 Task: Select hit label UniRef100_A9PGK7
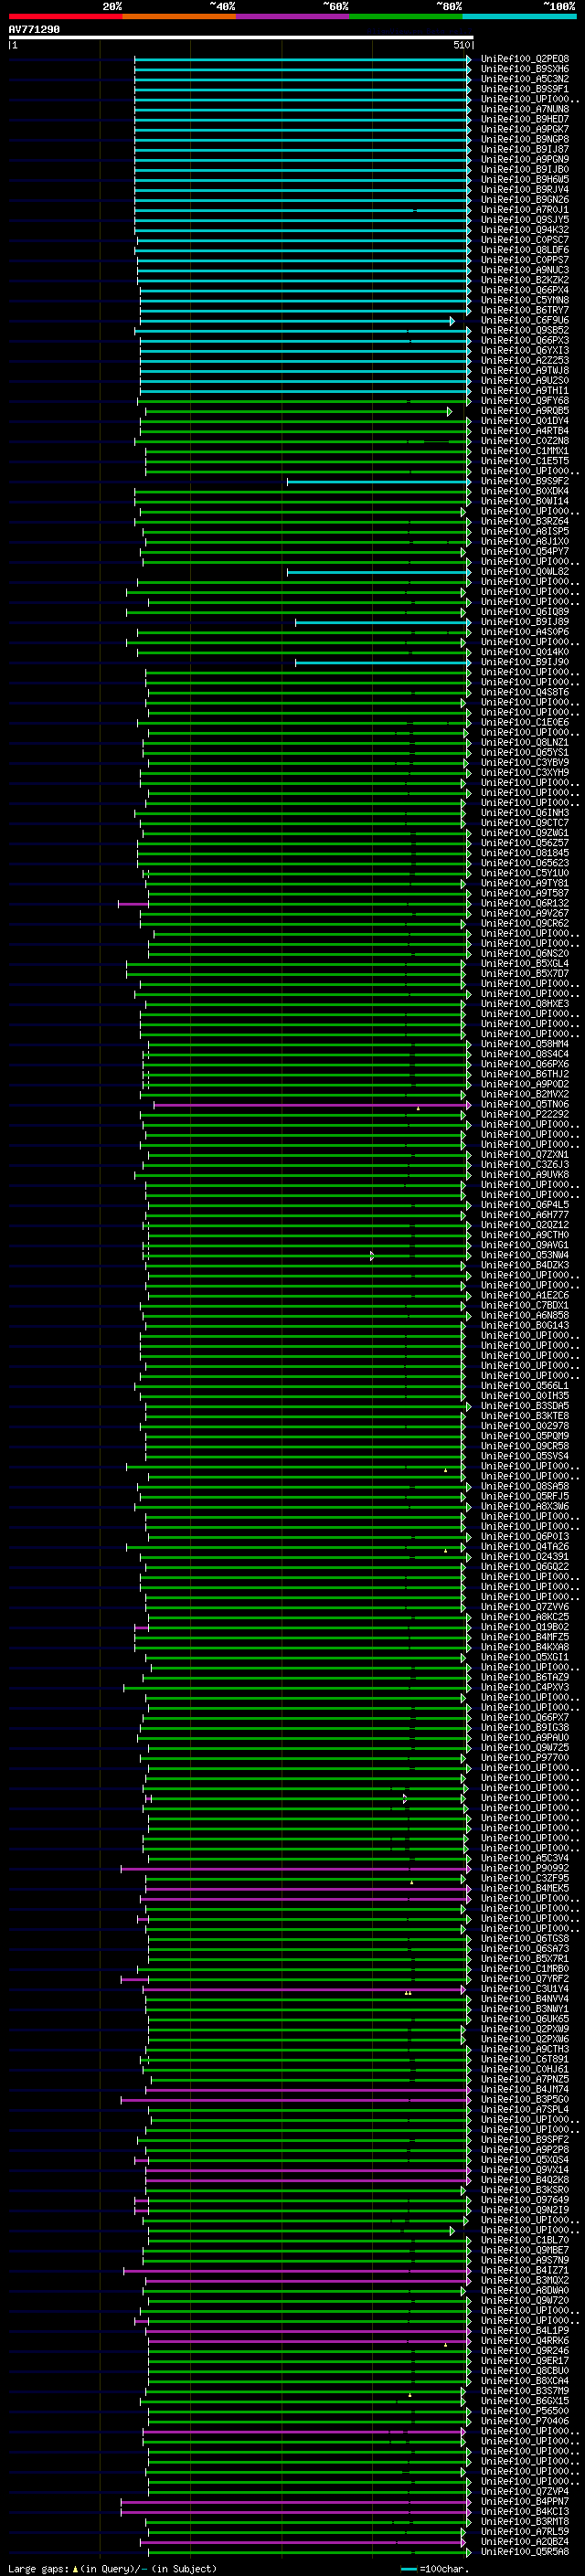click(x=525, y=129)
